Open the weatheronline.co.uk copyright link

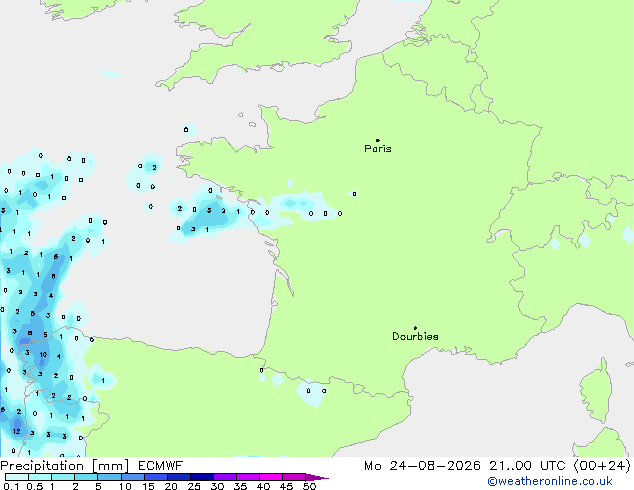pos(550,481)
